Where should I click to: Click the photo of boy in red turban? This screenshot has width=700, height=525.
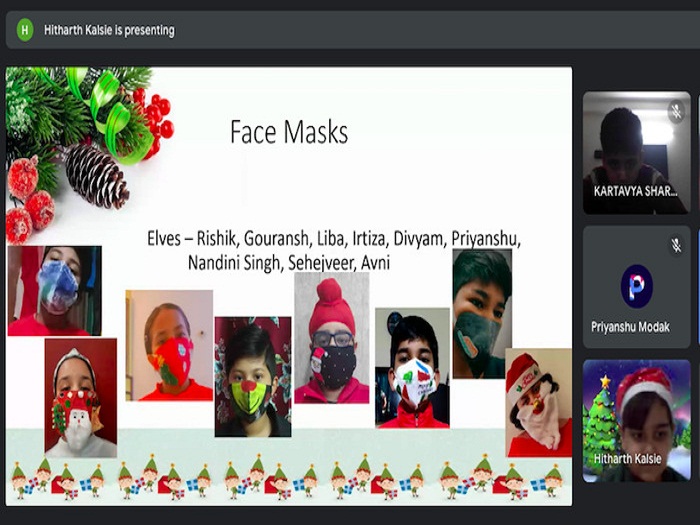(x=332, y=338)
